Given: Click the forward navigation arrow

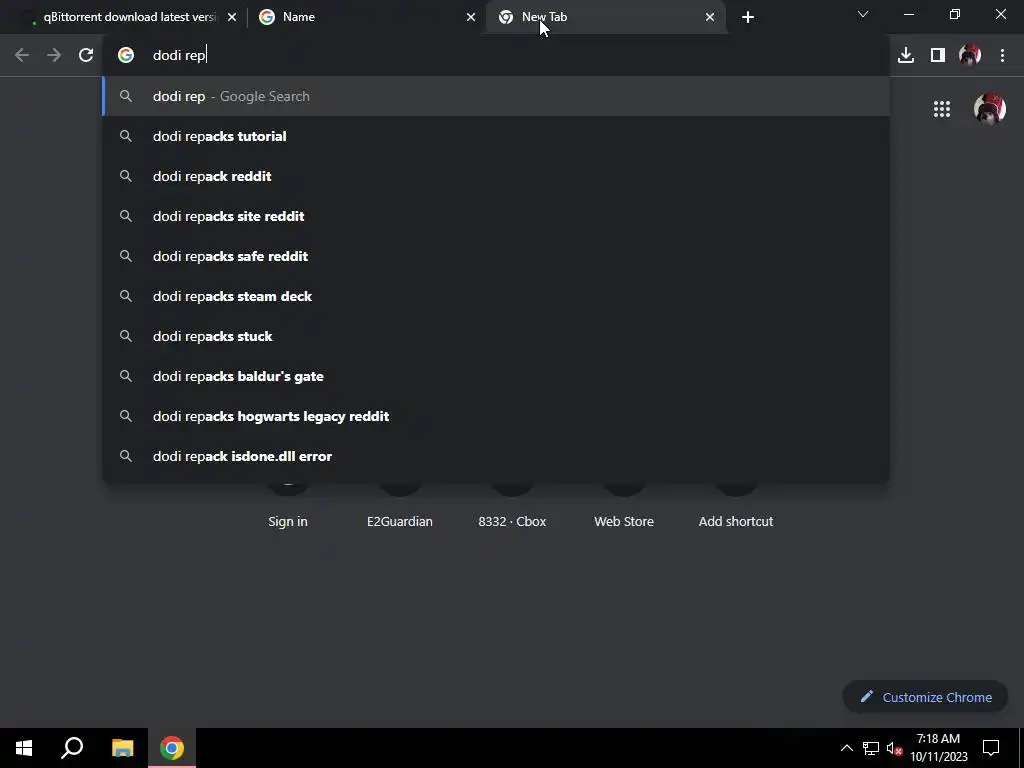Looking at the screenshot, I should coord(54,55).
